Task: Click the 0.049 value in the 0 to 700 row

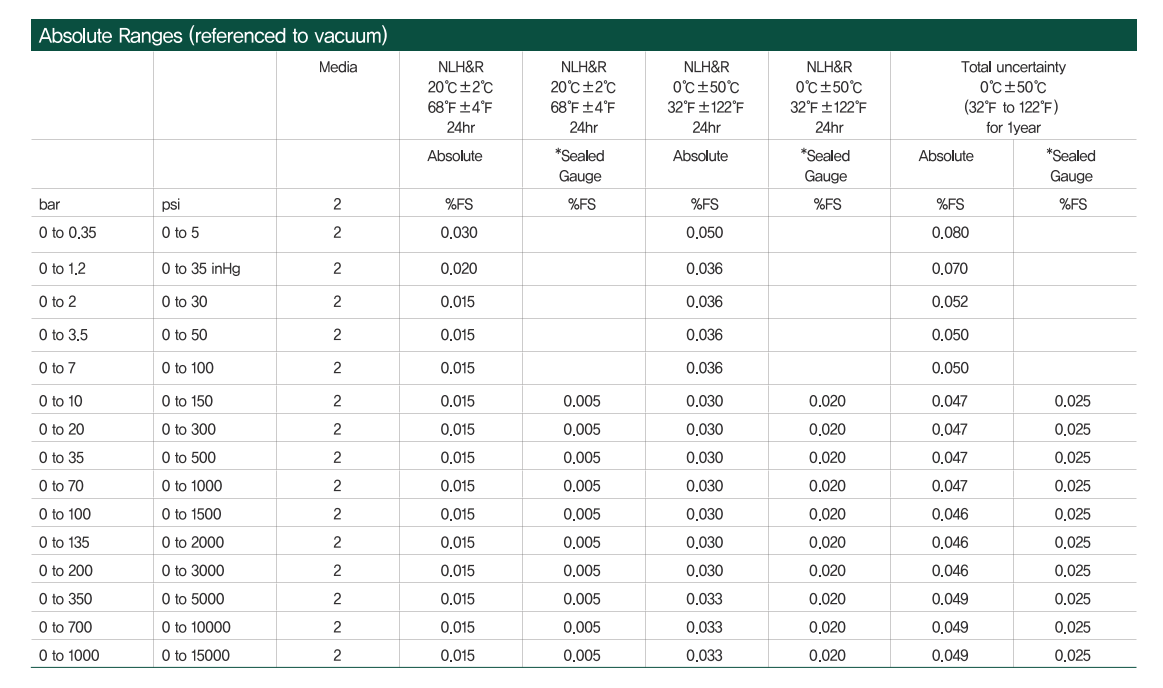Action: pos(950,627)
